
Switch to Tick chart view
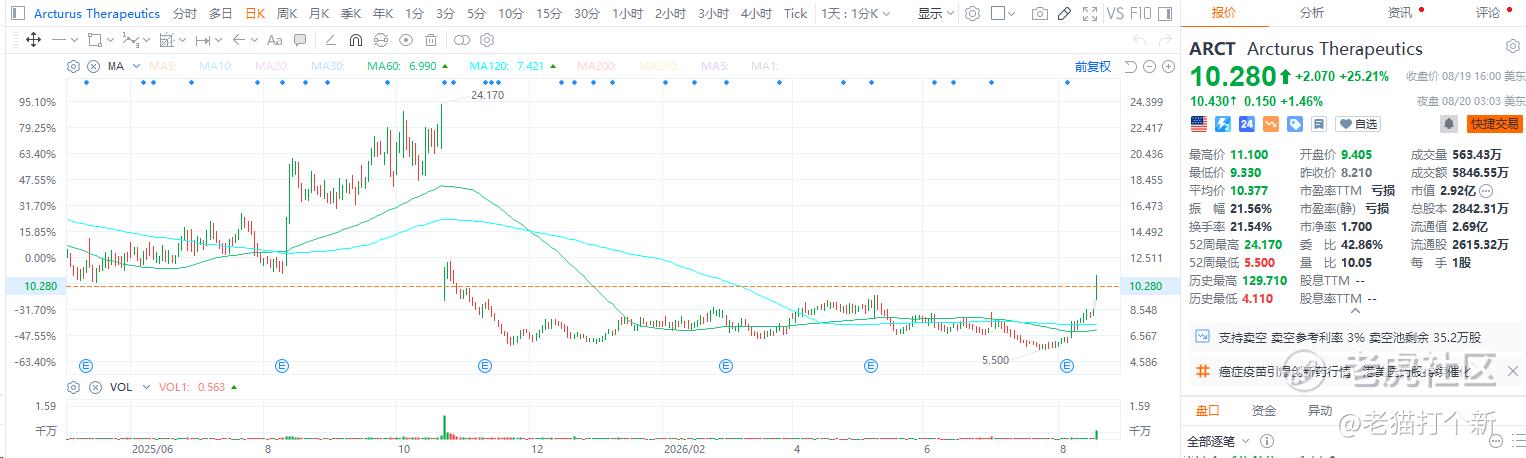[x=795, y=14]
